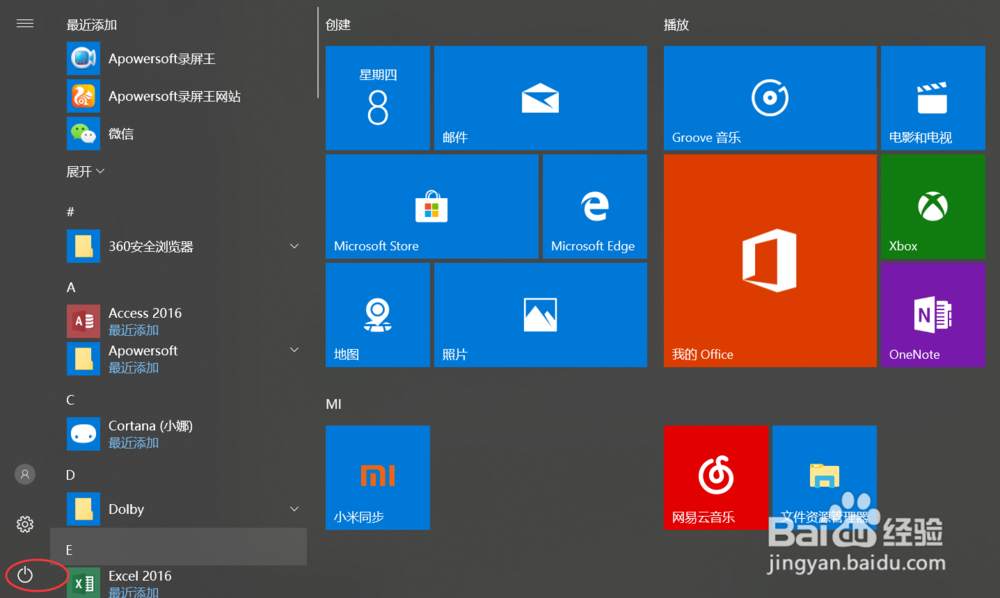The height and width of the screenshot is (598, 1000).
Task: Click the 最近添加 section heading
Action: coord(92,25)
